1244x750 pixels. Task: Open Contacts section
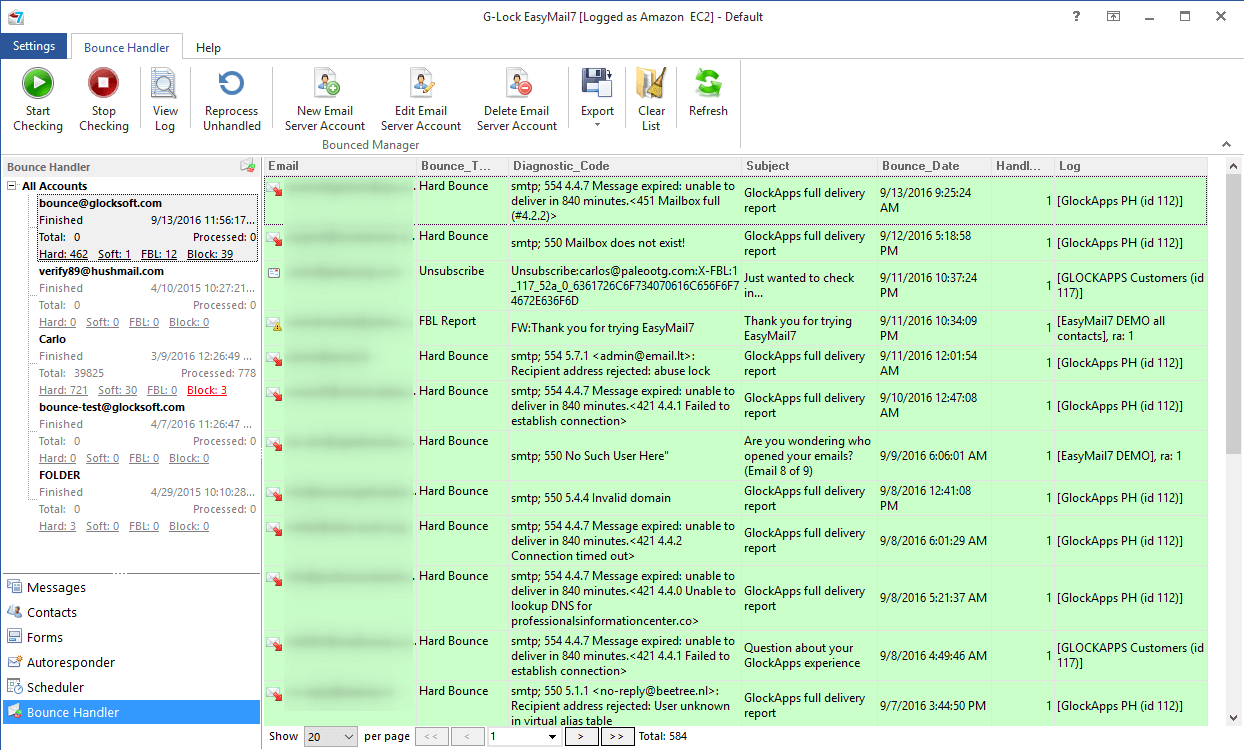click(x=130, y=612)
